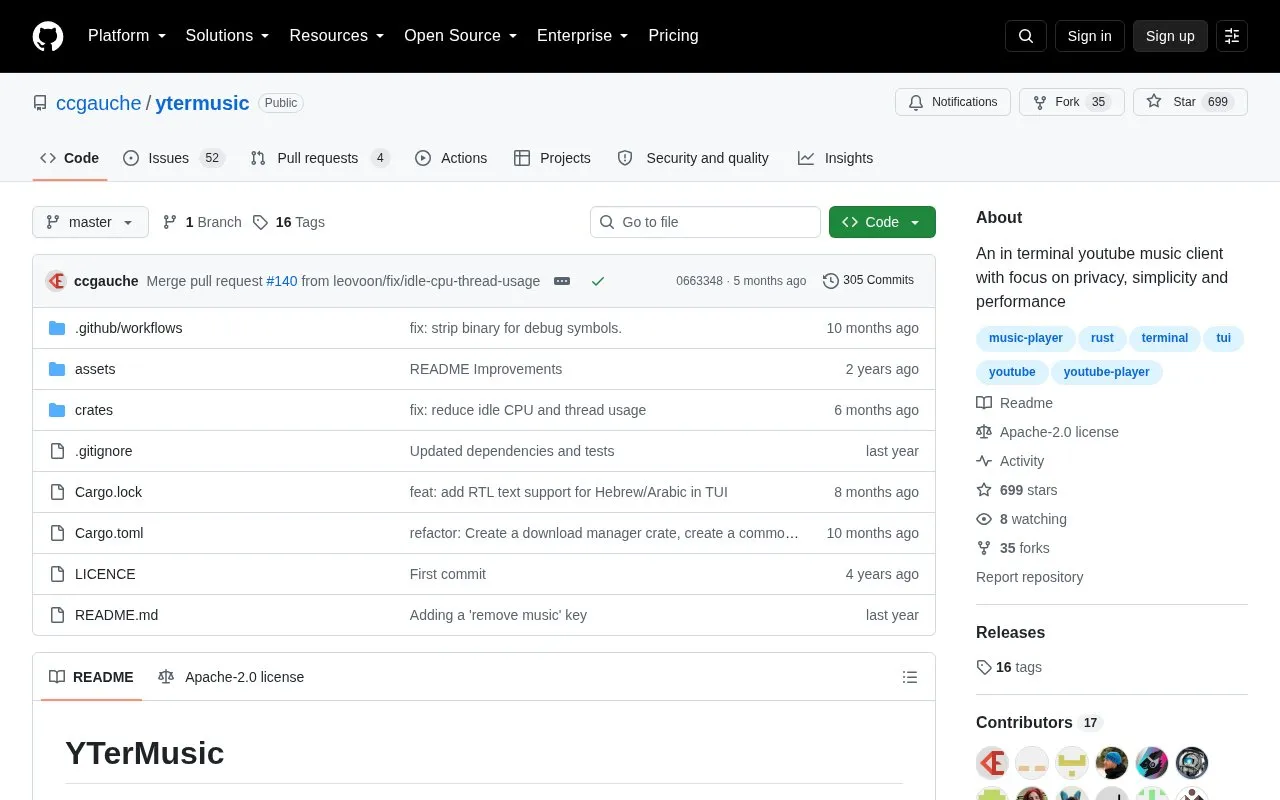Open the Pricing link
The width and height of the screenshot is (1280, 800).
(x=673, y=36)
